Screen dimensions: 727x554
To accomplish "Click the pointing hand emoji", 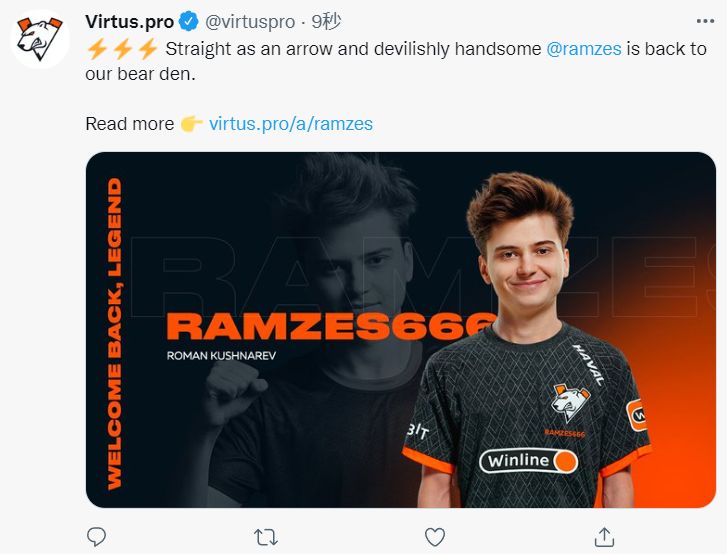I will (191, 124).
